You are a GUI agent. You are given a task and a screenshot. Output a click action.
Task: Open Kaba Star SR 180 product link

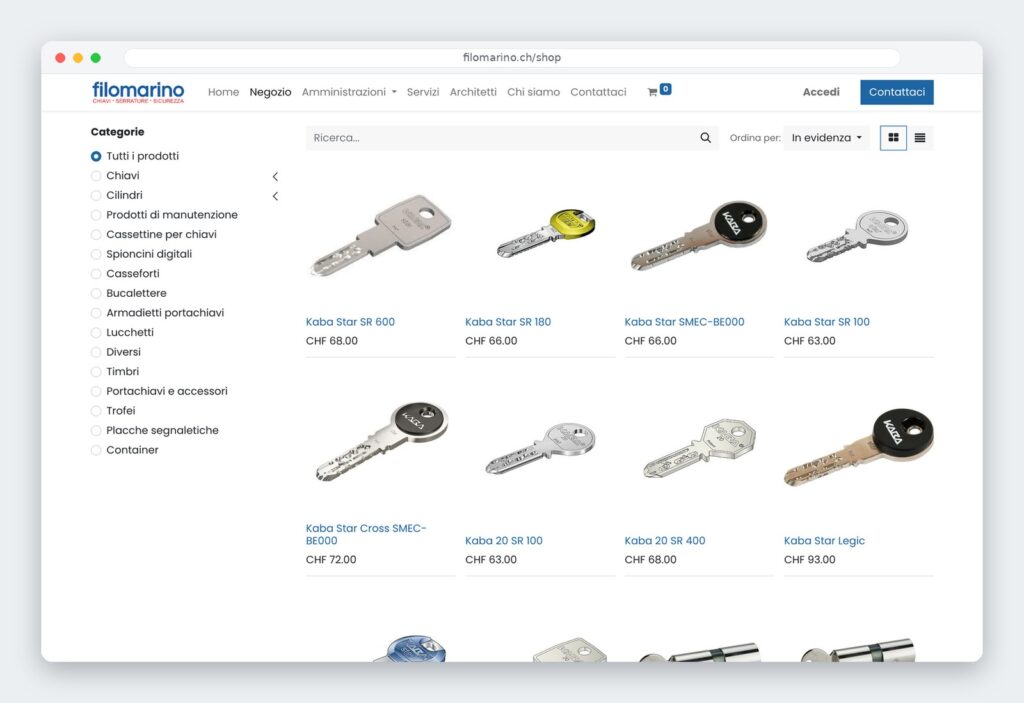coord(508,322)
